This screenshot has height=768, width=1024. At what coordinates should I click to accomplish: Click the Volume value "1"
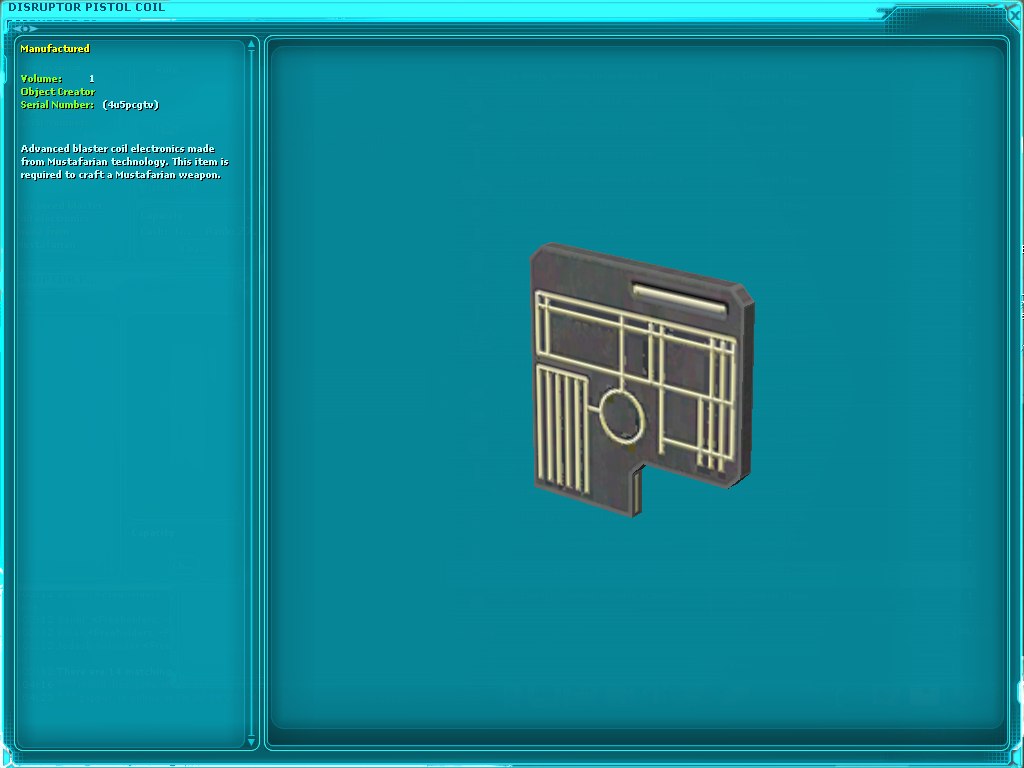point(91,78)
